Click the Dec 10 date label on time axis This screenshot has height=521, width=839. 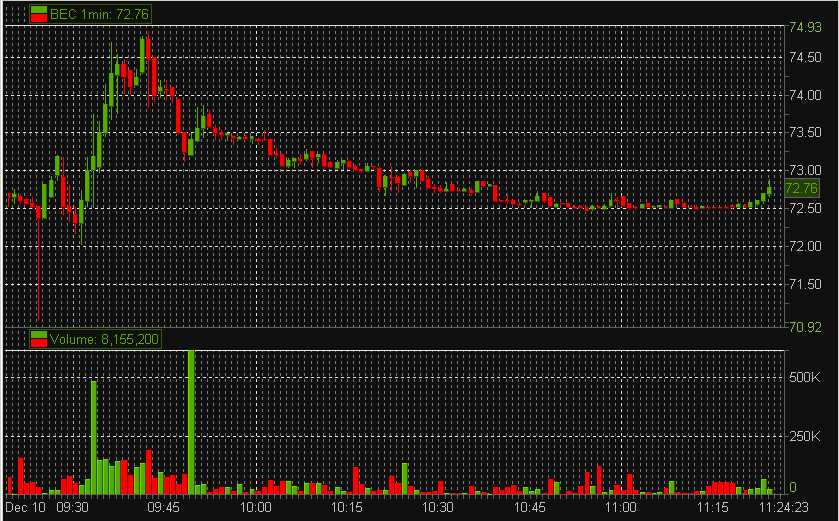(26, 507)
